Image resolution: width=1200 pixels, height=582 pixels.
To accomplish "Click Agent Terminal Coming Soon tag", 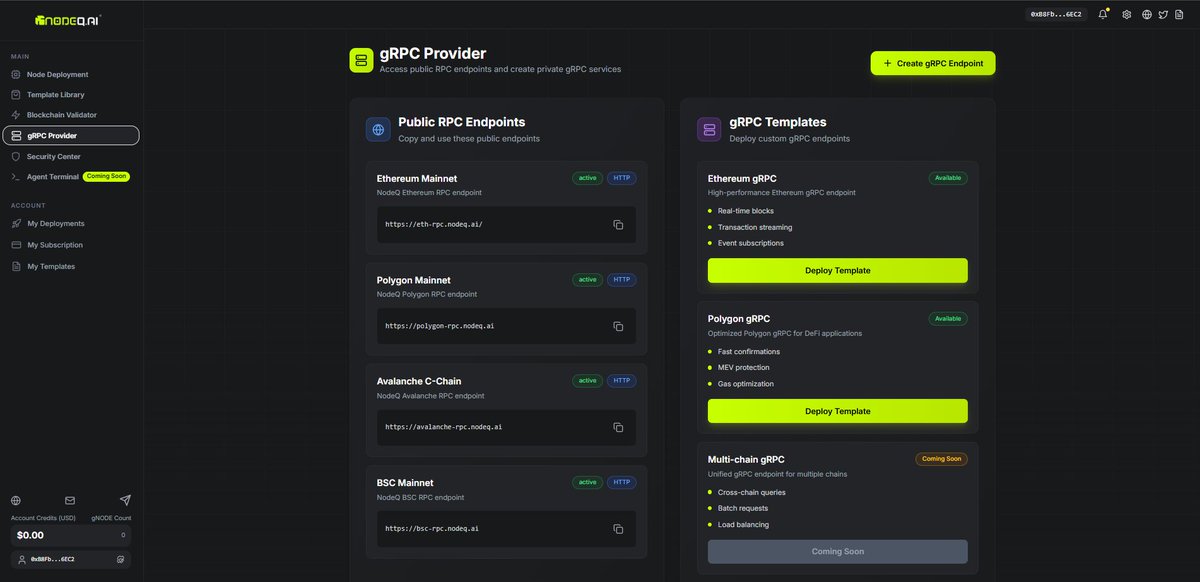I will (x=107, y=177).
